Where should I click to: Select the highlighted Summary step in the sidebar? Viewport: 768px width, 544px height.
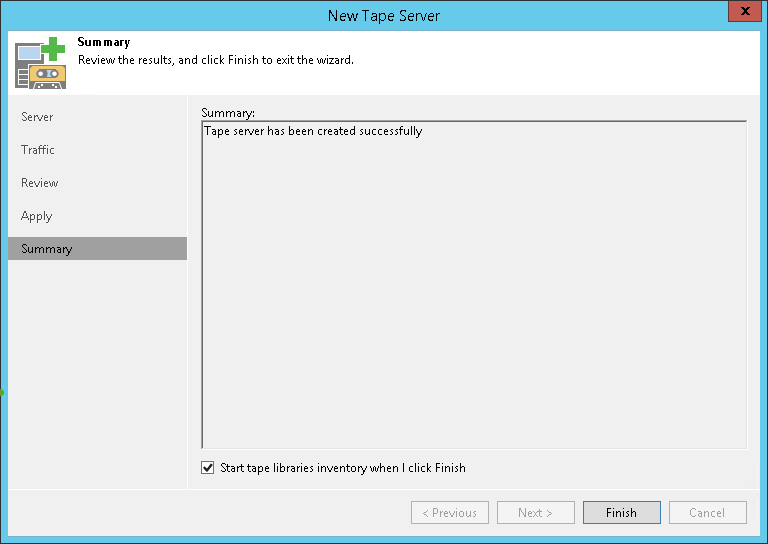point(47,249)
